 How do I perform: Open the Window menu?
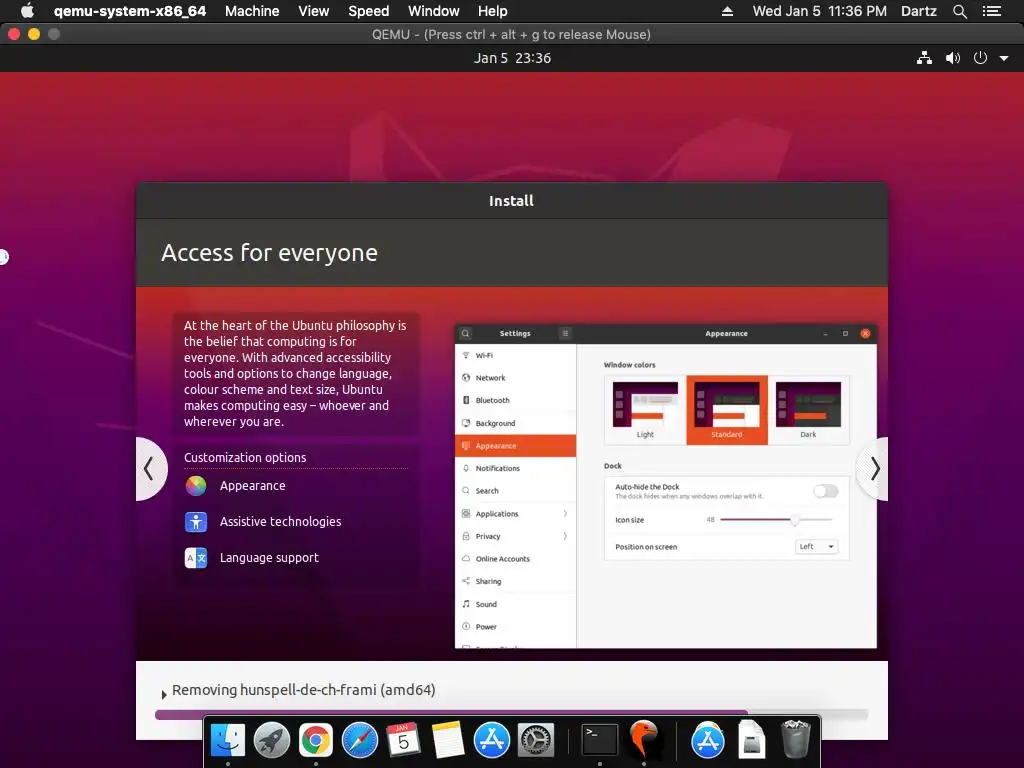[434, 11]
